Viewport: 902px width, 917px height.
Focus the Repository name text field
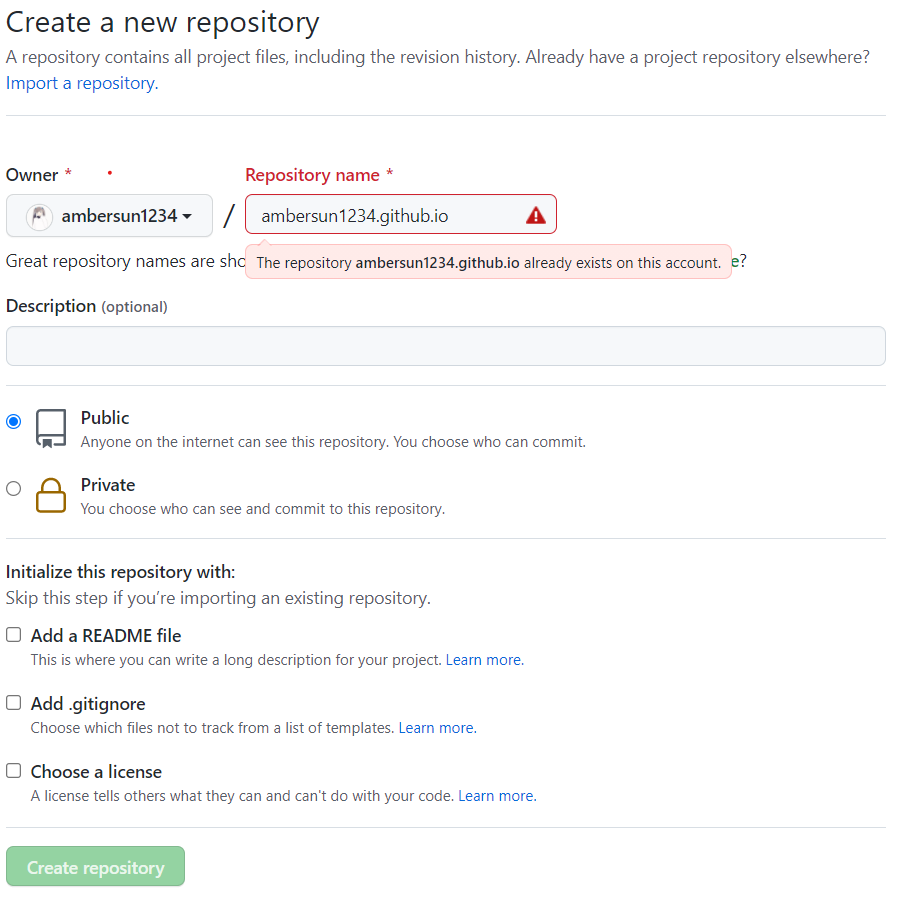[x=385, y=215]
